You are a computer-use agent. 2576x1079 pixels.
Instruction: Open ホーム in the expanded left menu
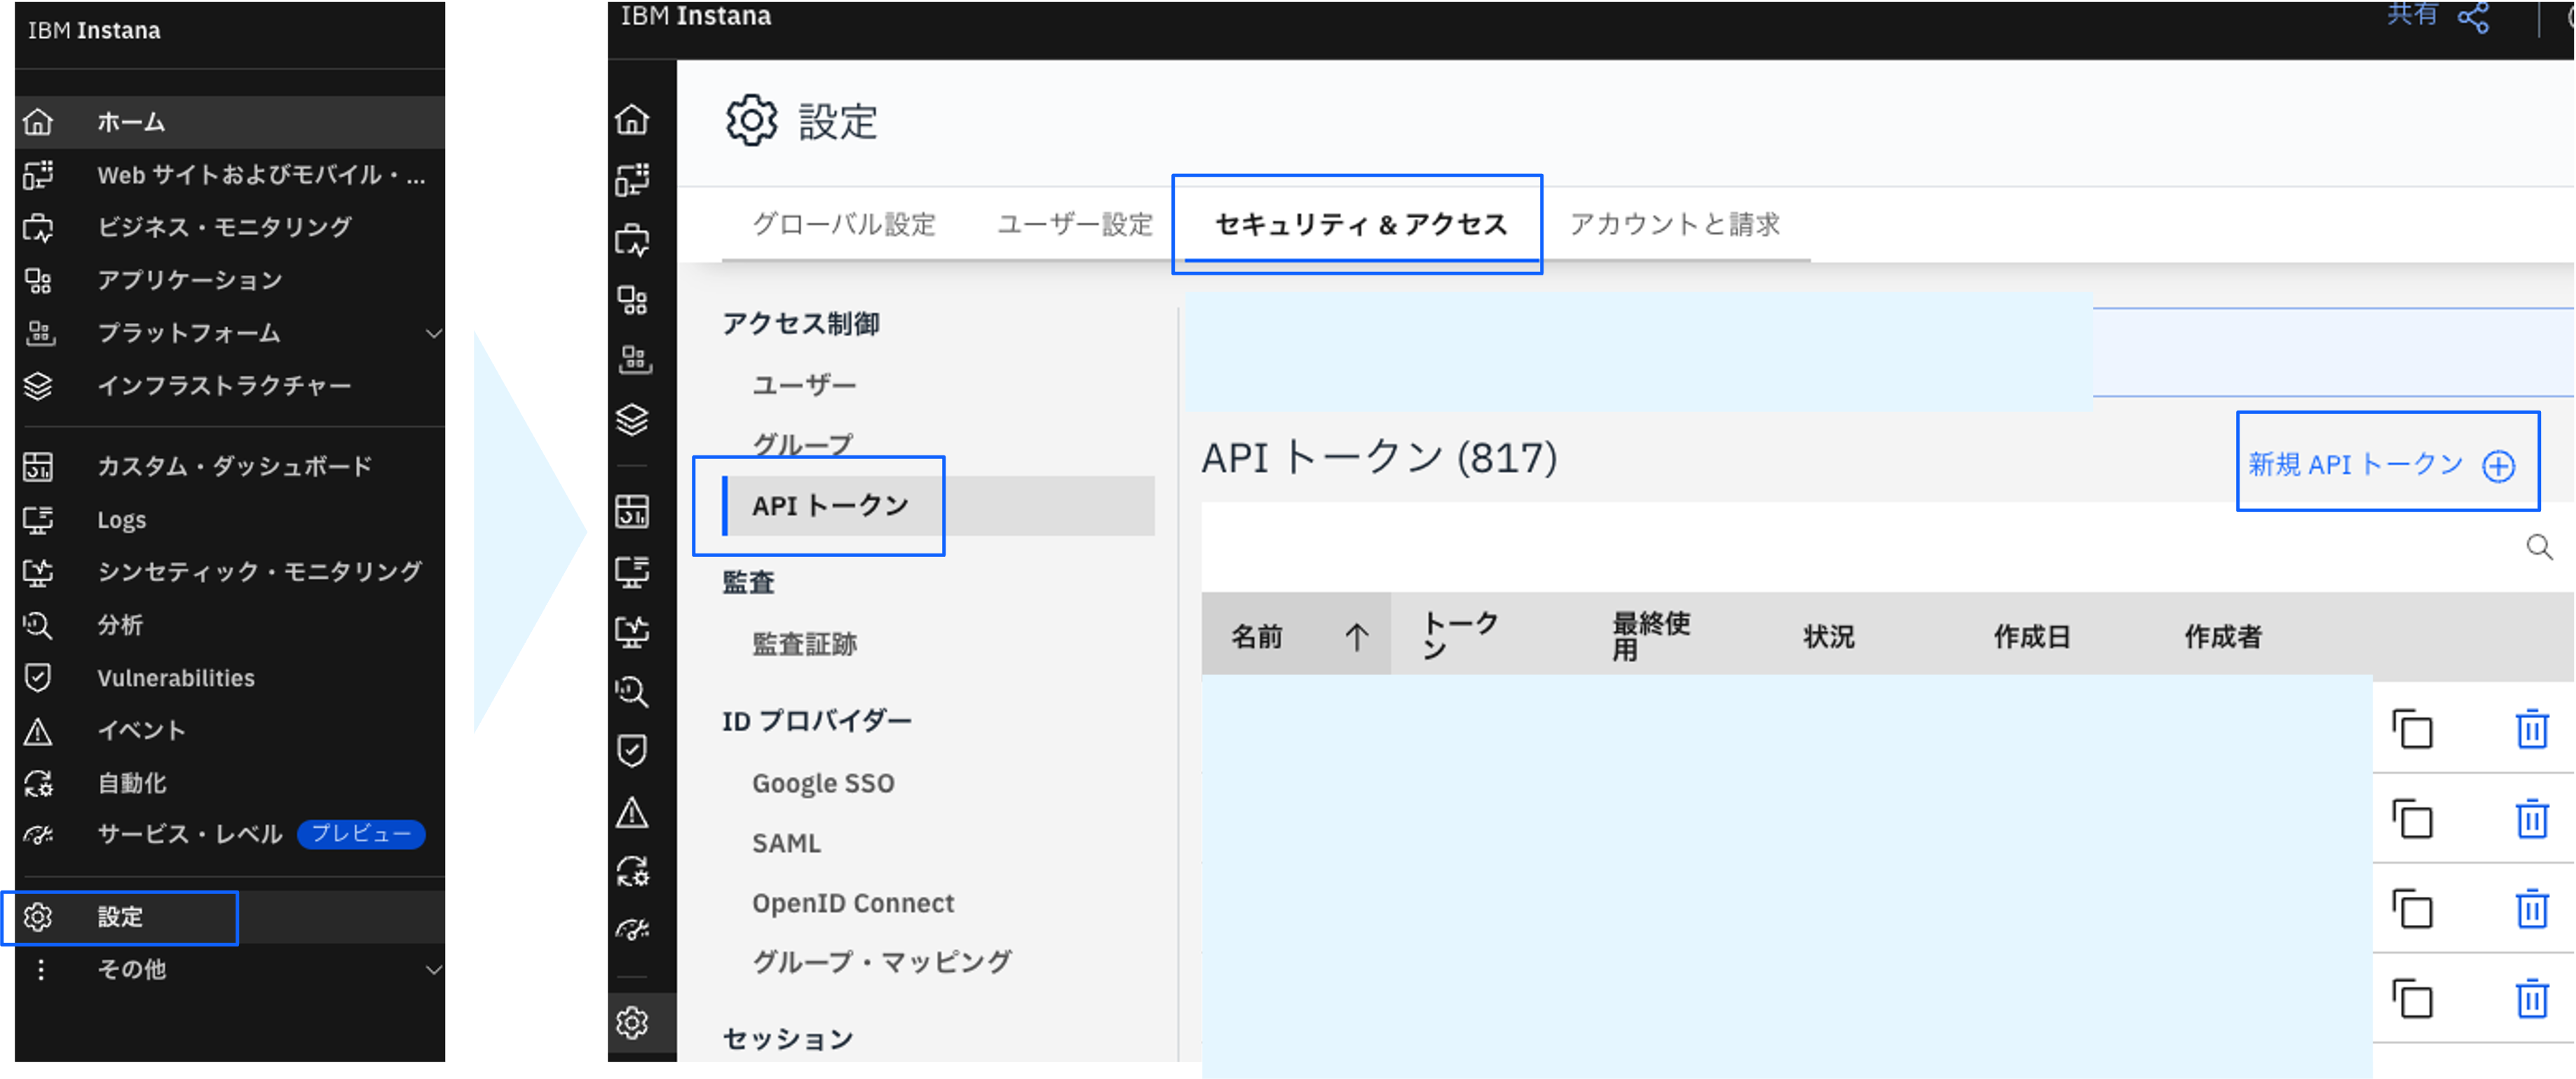230,122
